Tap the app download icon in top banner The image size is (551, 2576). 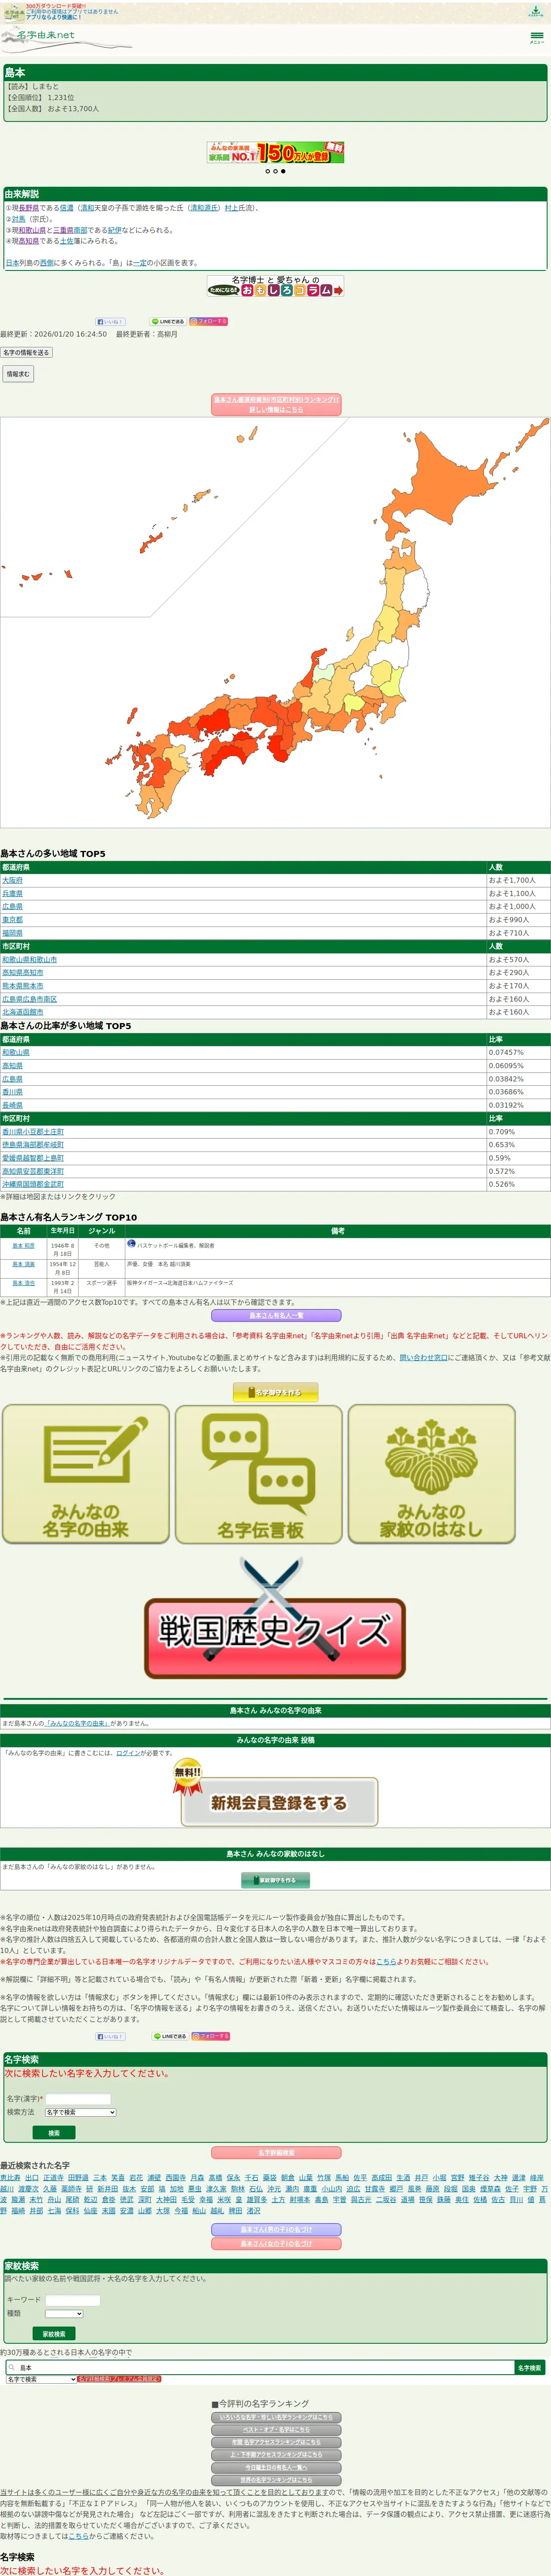[x=536, y=11]
